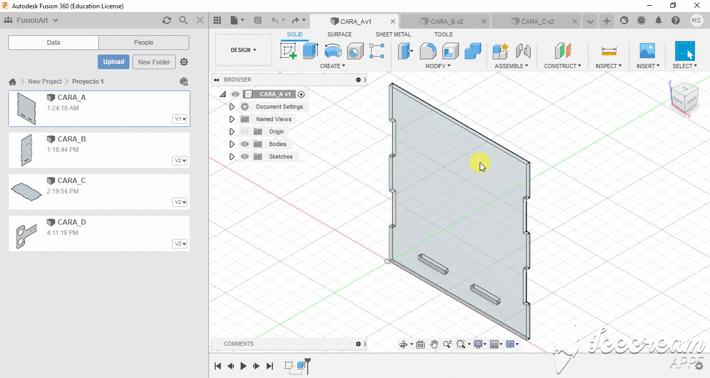Viewport: 710px width, 378px height.
Task: Toggle visibility of Origin folder
Action: pyautogui.click(x=245, y=132)
